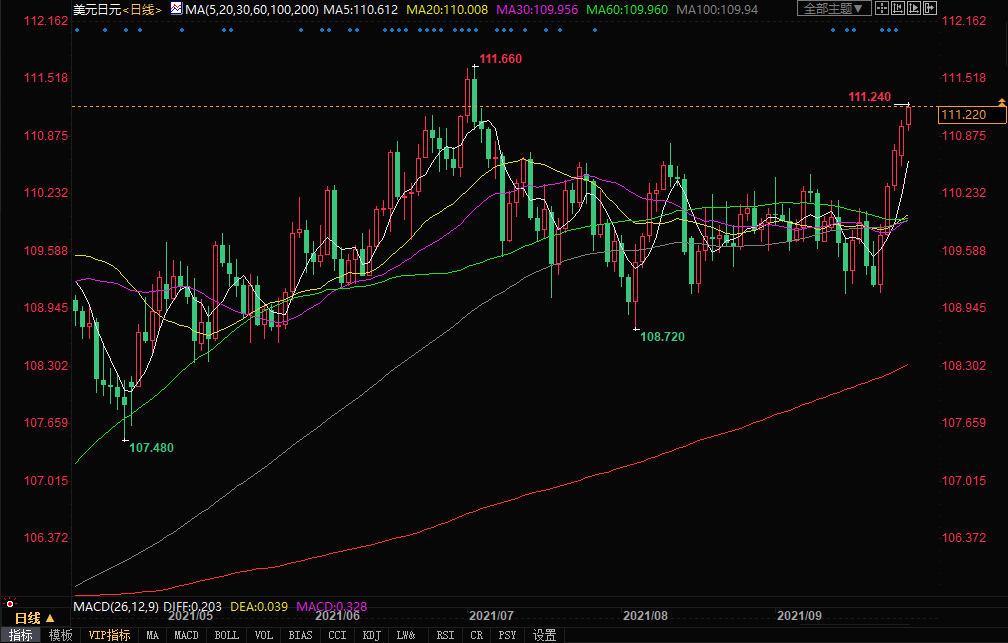Open indicator 设置 in the bottom bar
The height and width of the screenshot is (643, 1008).
[x=544, y=635]
